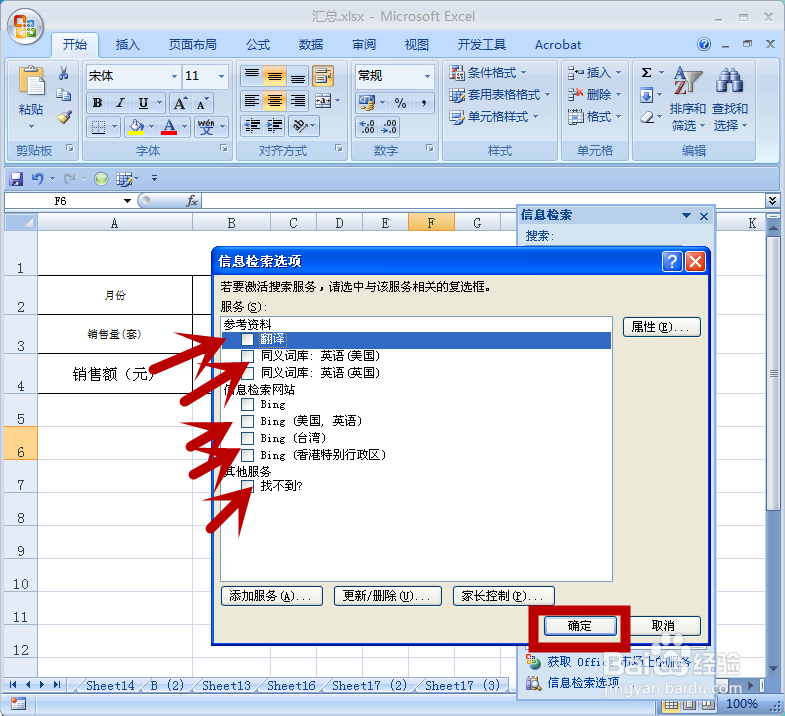The width and height of the screenshot is (785, 716).
Task: Click the 确定 button
Action: coord(580,626)
